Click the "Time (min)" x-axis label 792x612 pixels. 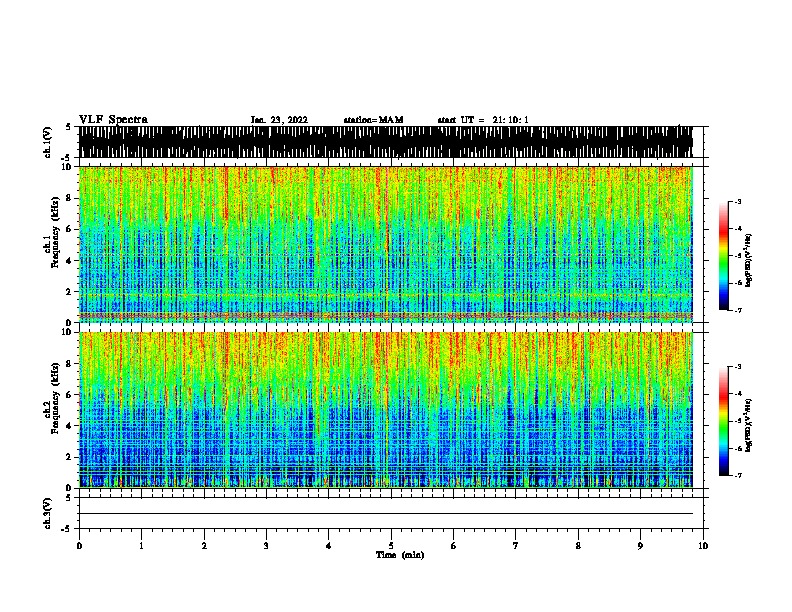click(x=400, y=555)
